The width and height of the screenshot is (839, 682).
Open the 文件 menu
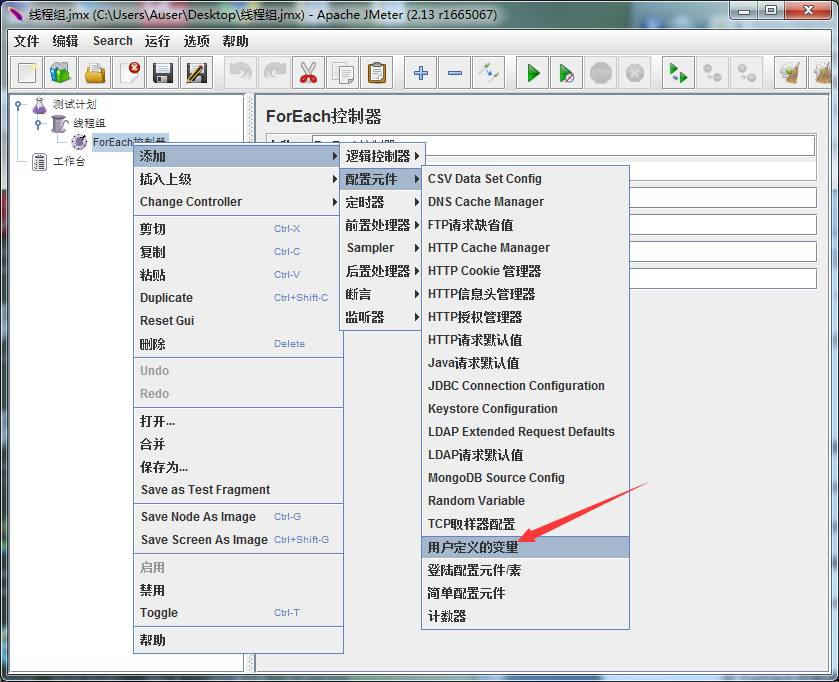pos(27,41)
